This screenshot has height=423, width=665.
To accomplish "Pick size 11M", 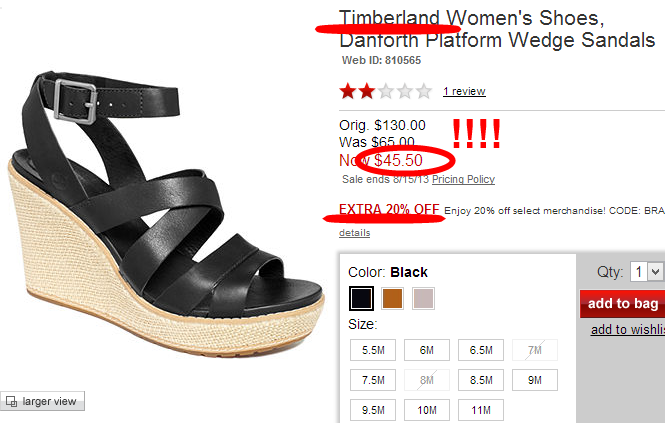I will pyautogui.click(x=481, y=410).
